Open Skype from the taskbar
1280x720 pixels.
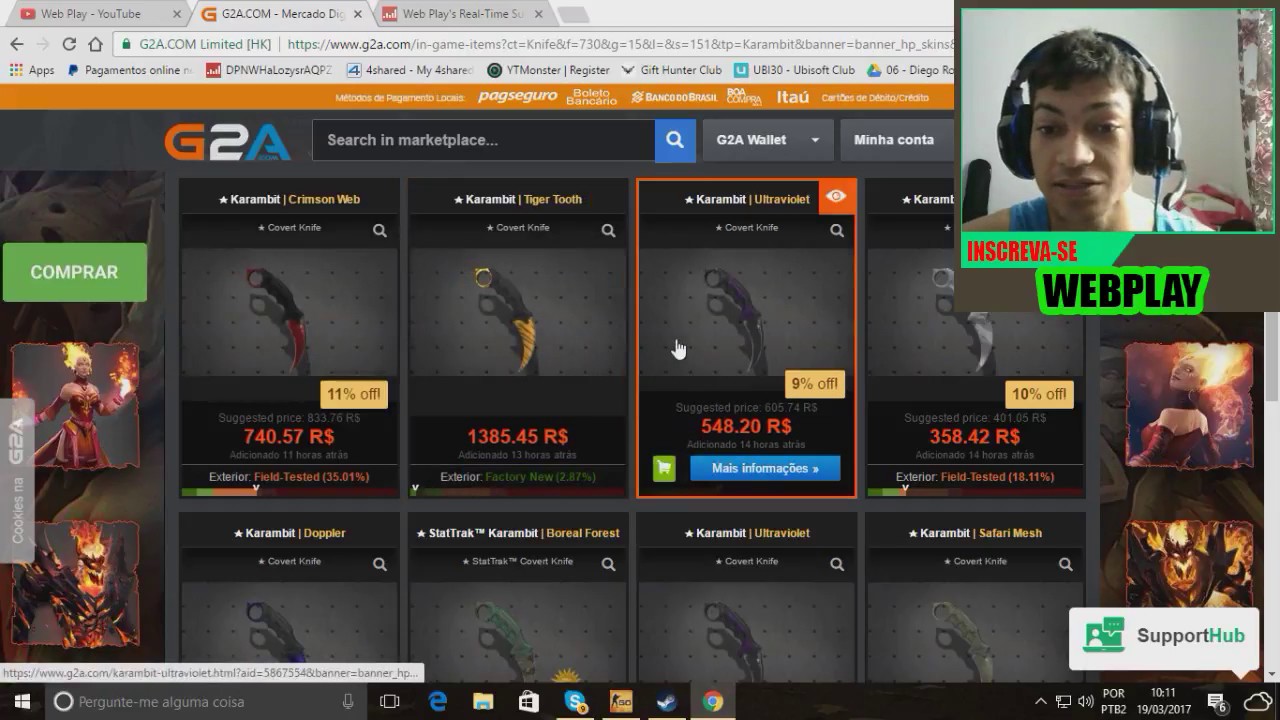[575, 702]
